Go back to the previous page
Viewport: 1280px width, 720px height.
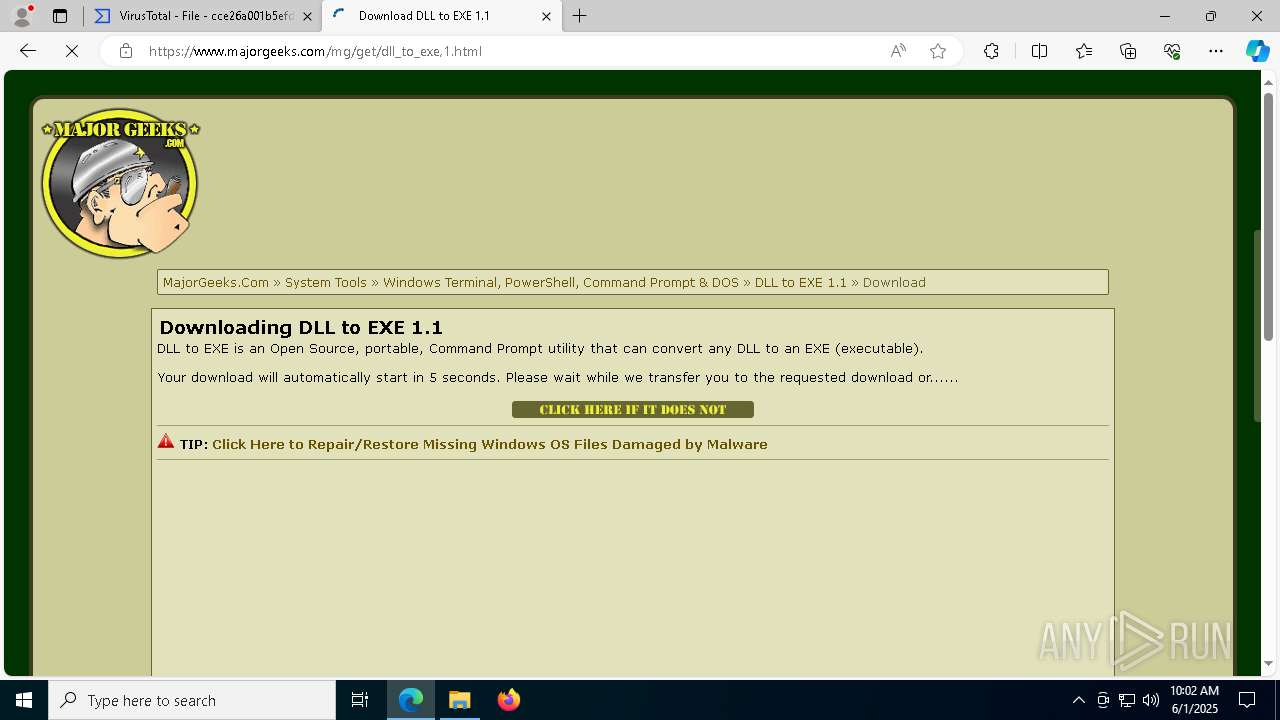click(x=28, y=51)
